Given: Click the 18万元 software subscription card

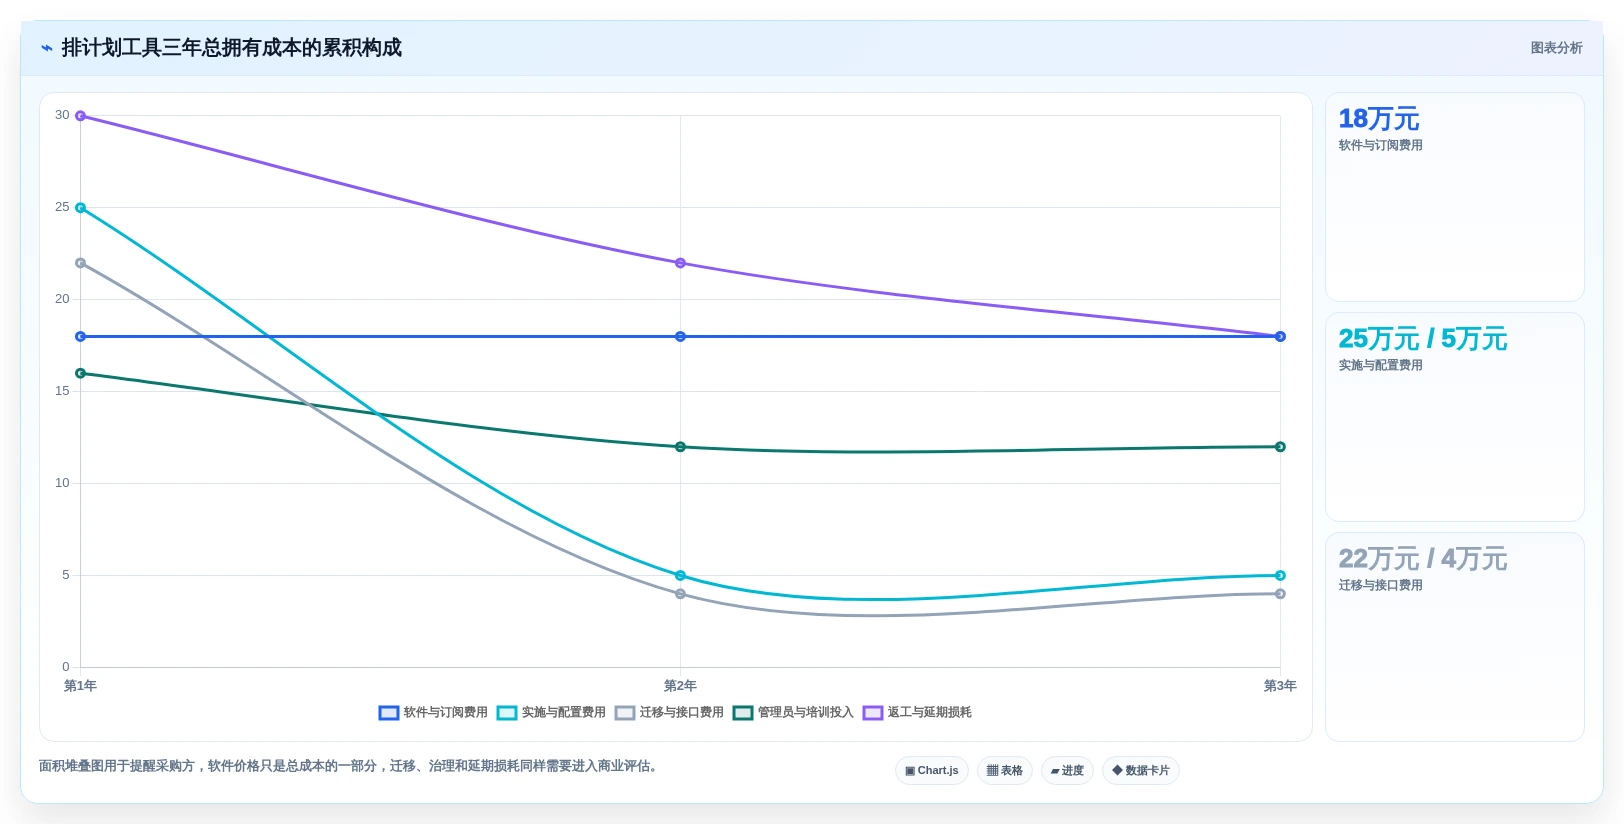Looking at the screenshot, I should point(1455,197).
